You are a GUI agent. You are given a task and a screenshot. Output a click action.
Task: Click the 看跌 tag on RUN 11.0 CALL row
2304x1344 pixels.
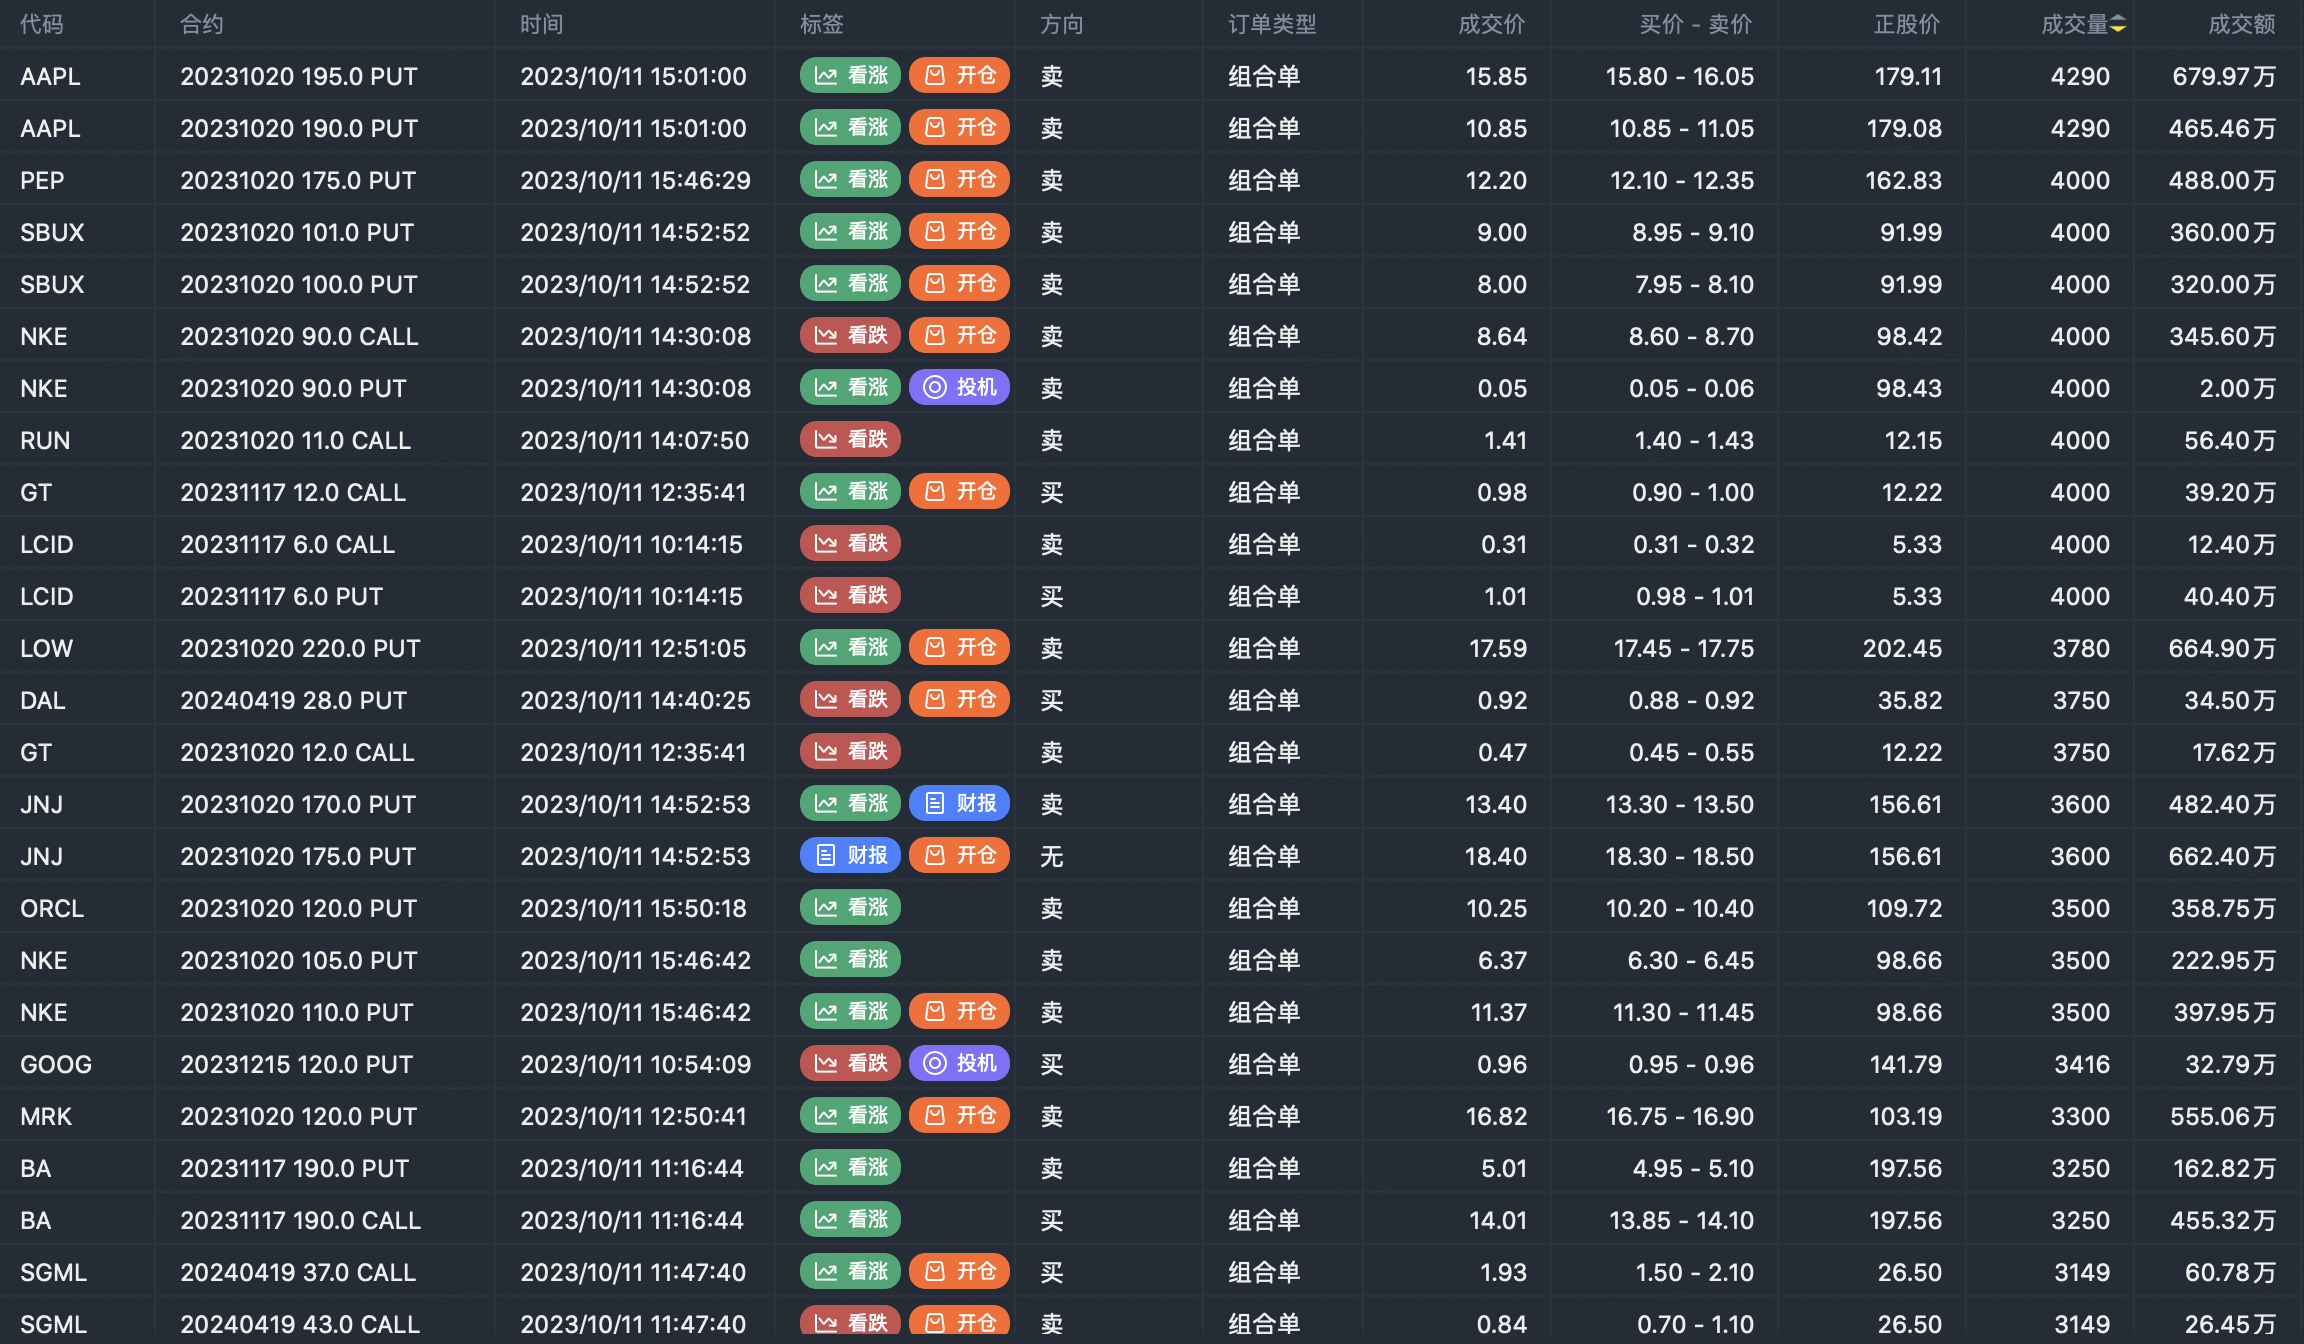[x=850, y=440]
